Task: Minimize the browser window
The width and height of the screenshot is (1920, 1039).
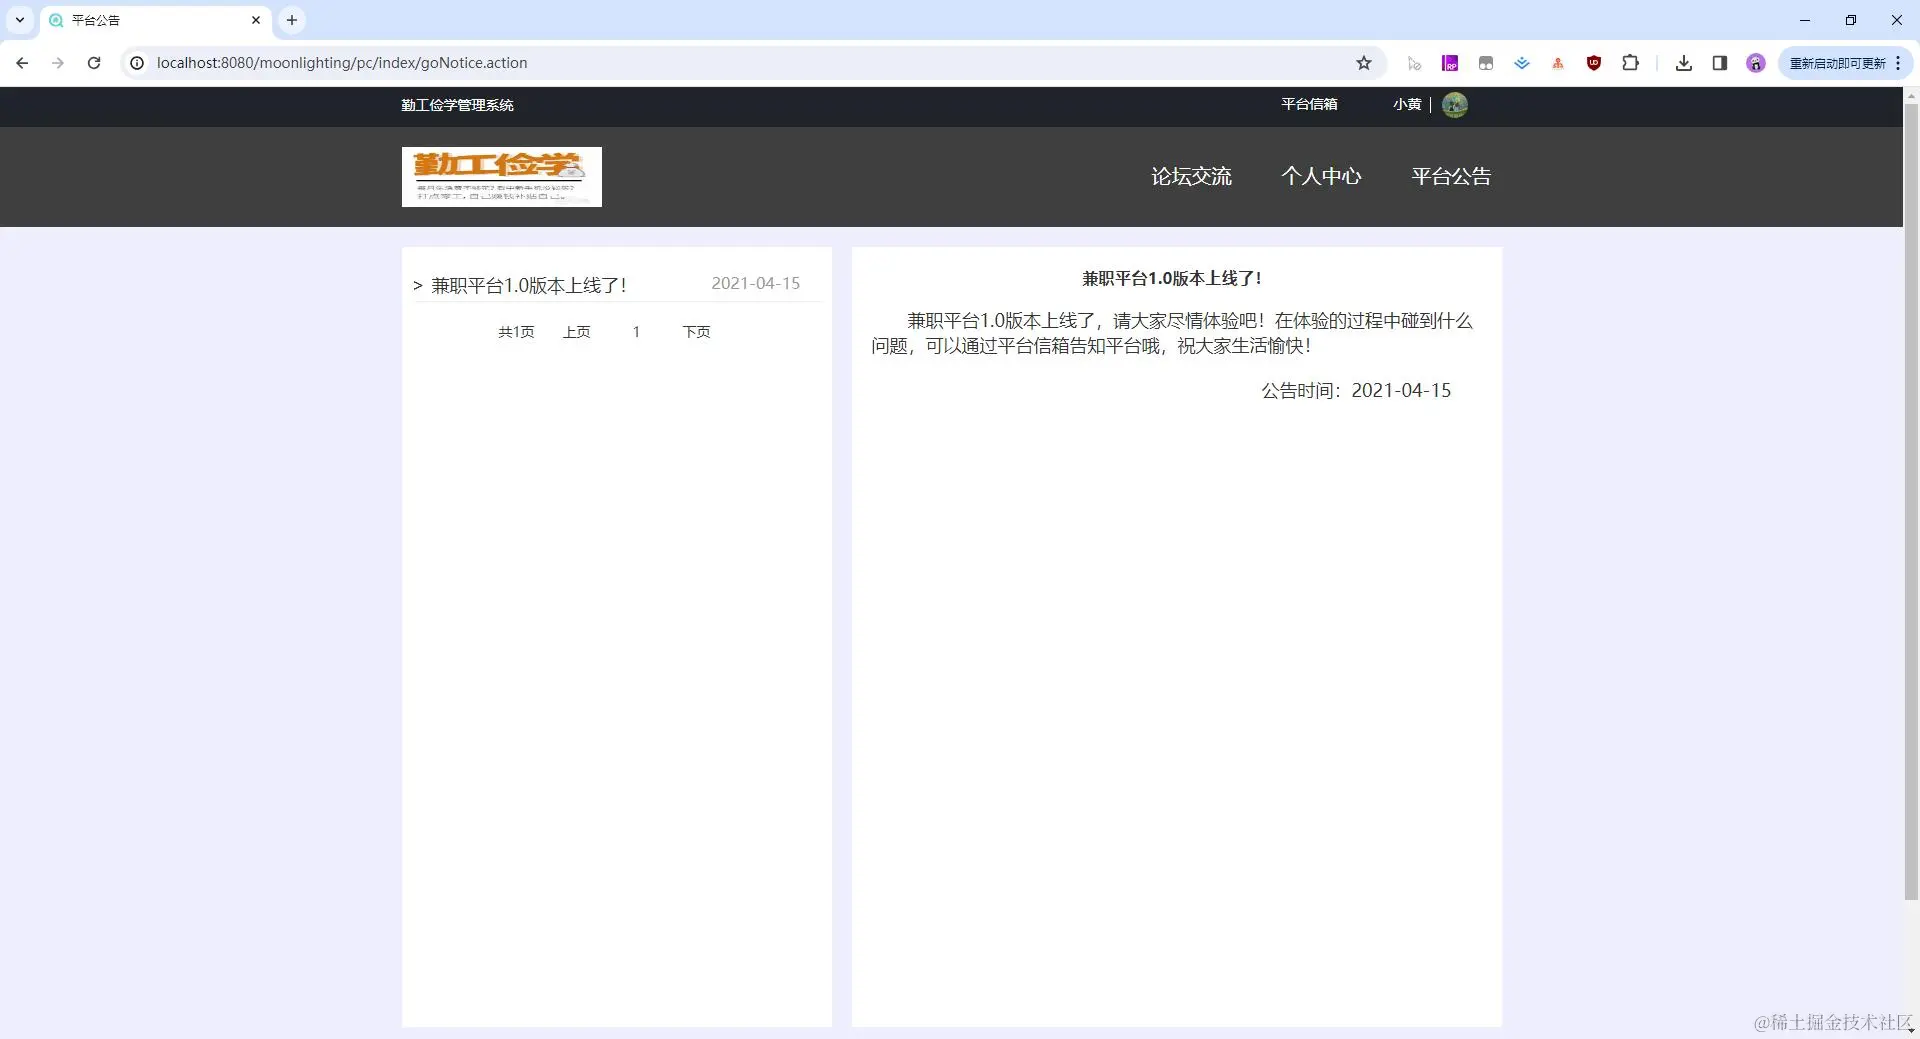Action: point(1805,20)
